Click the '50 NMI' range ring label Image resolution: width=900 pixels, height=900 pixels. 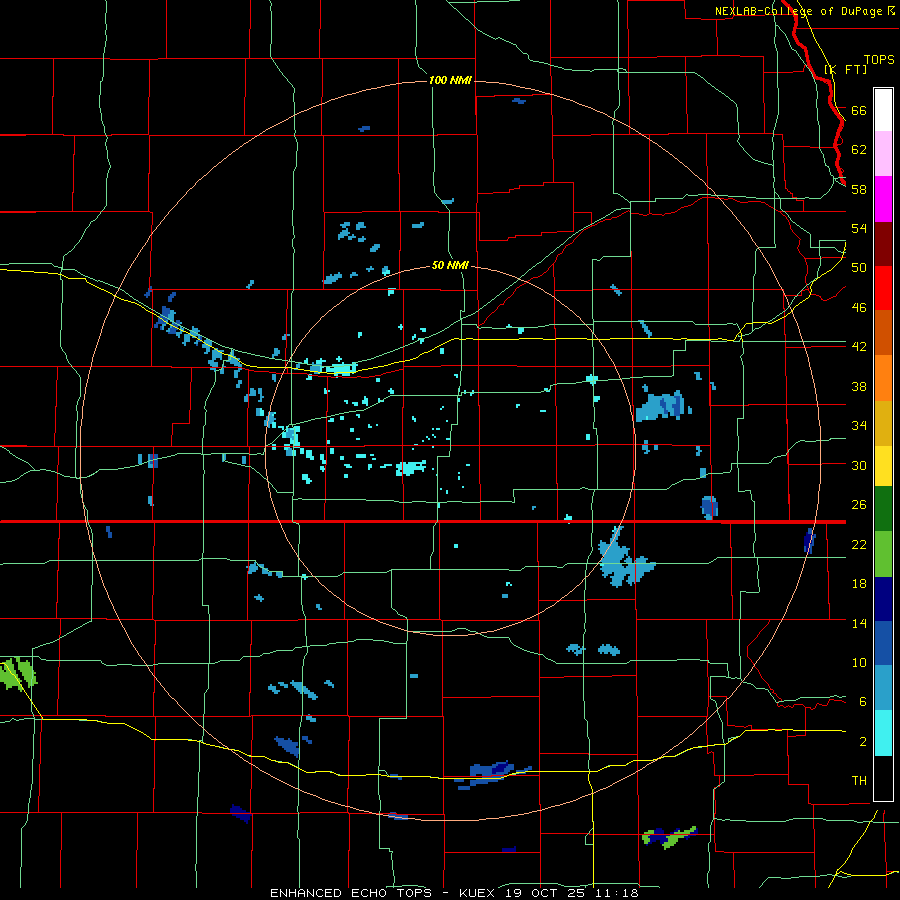(x=450, y=266)
